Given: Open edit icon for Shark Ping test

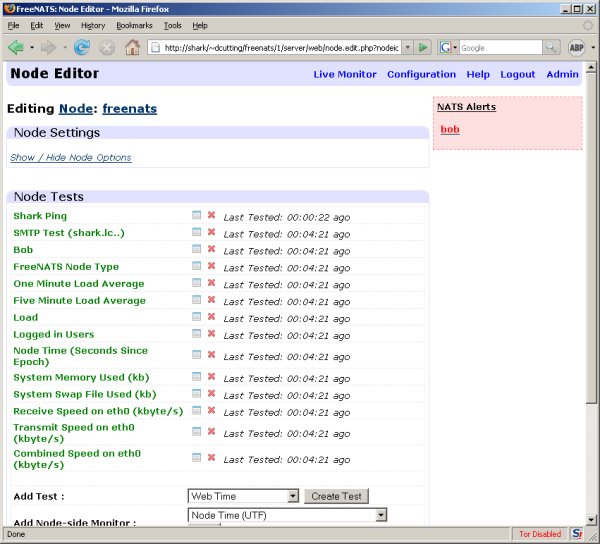Looking at the screenshot, I should coord(196,215).
